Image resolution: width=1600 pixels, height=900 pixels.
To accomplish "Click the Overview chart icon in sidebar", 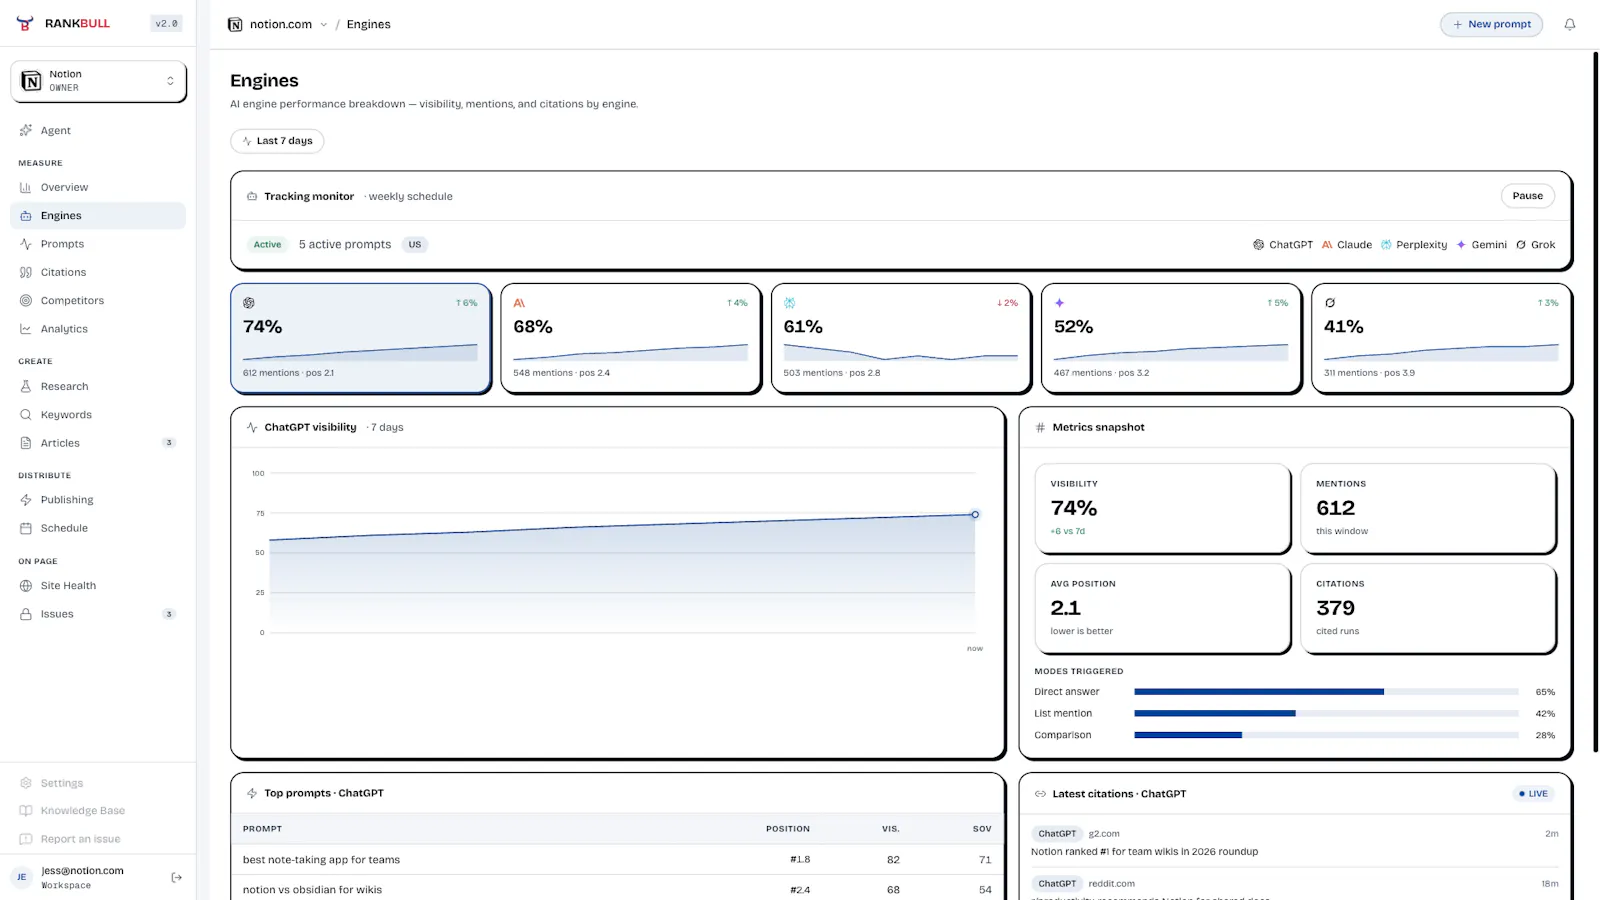I will (26, 187).
